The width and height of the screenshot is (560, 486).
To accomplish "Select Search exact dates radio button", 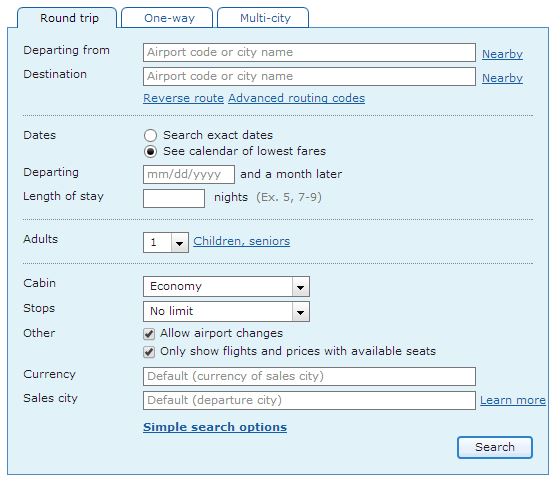I will click(150, 135).
